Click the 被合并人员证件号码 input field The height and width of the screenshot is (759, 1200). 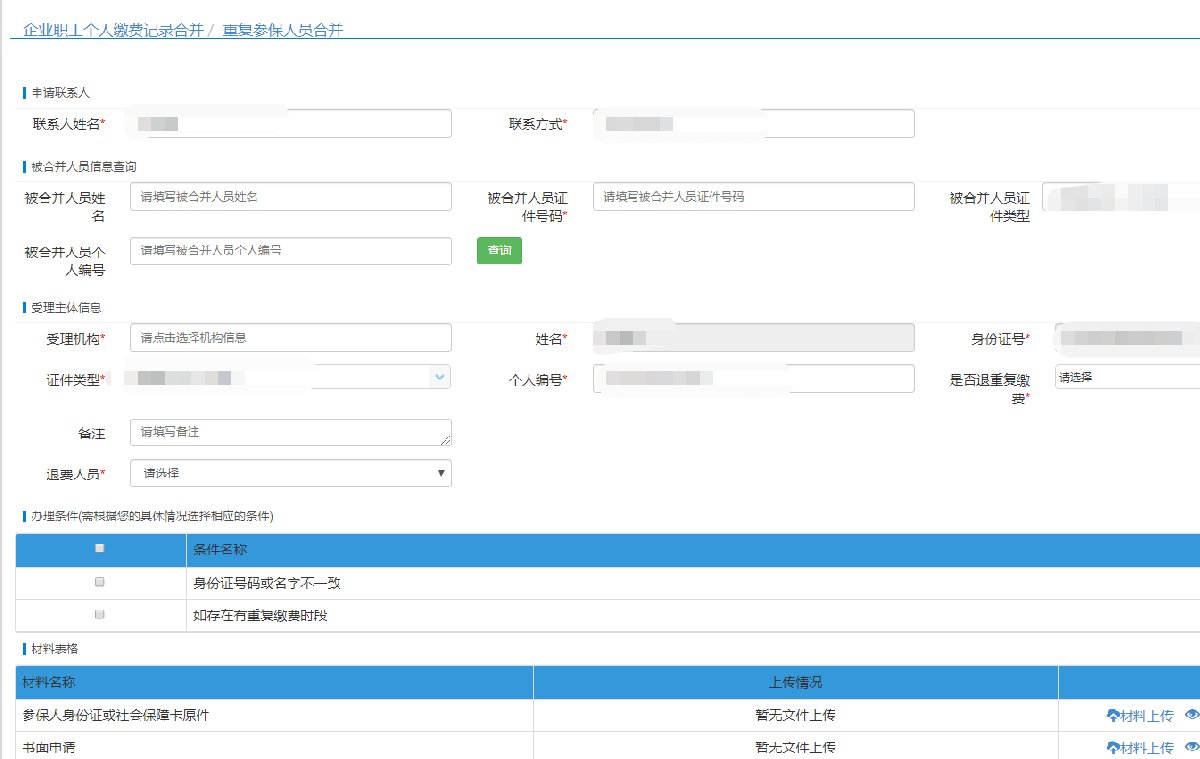(x=753, y=197)
